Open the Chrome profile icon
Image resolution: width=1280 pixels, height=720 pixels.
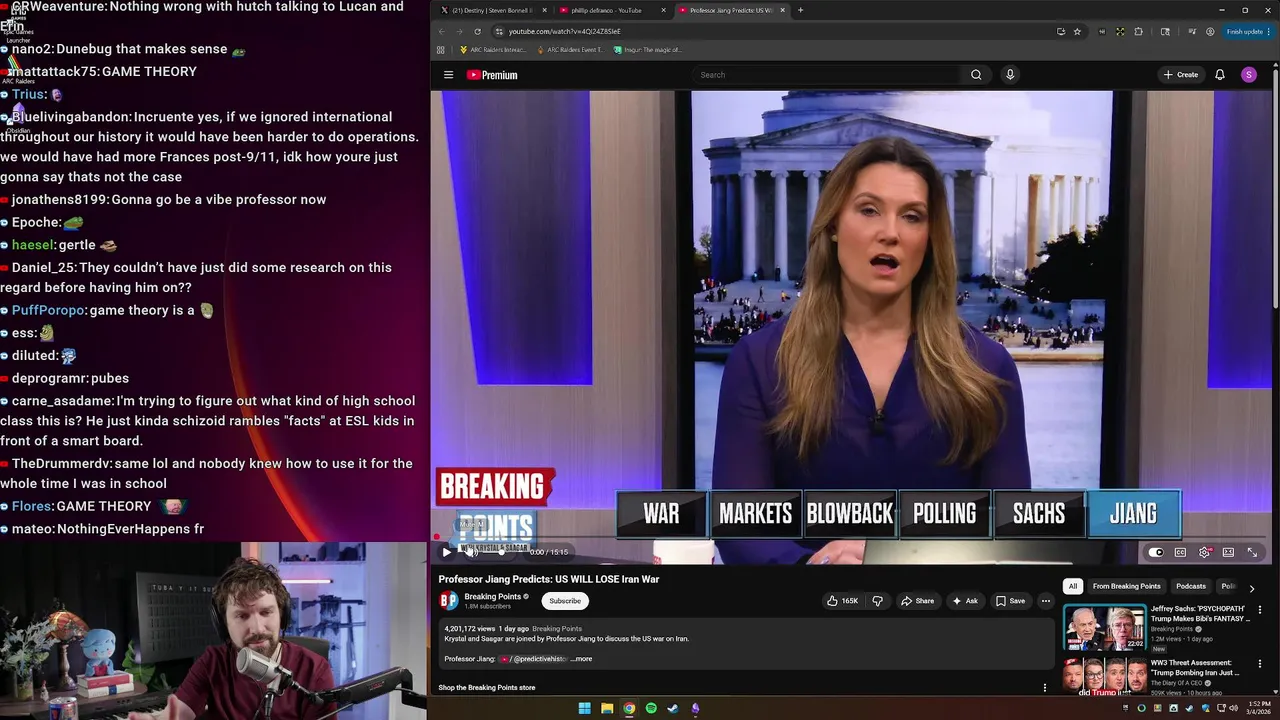1210,31
